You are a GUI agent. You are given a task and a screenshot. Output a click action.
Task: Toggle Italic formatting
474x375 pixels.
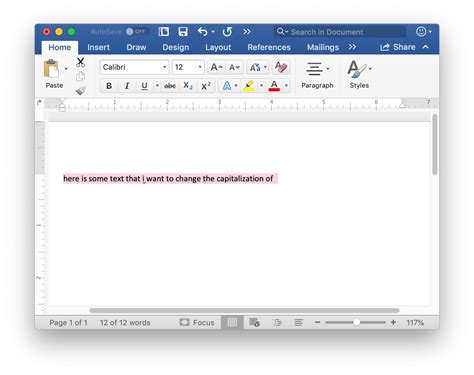click(127, 86)
